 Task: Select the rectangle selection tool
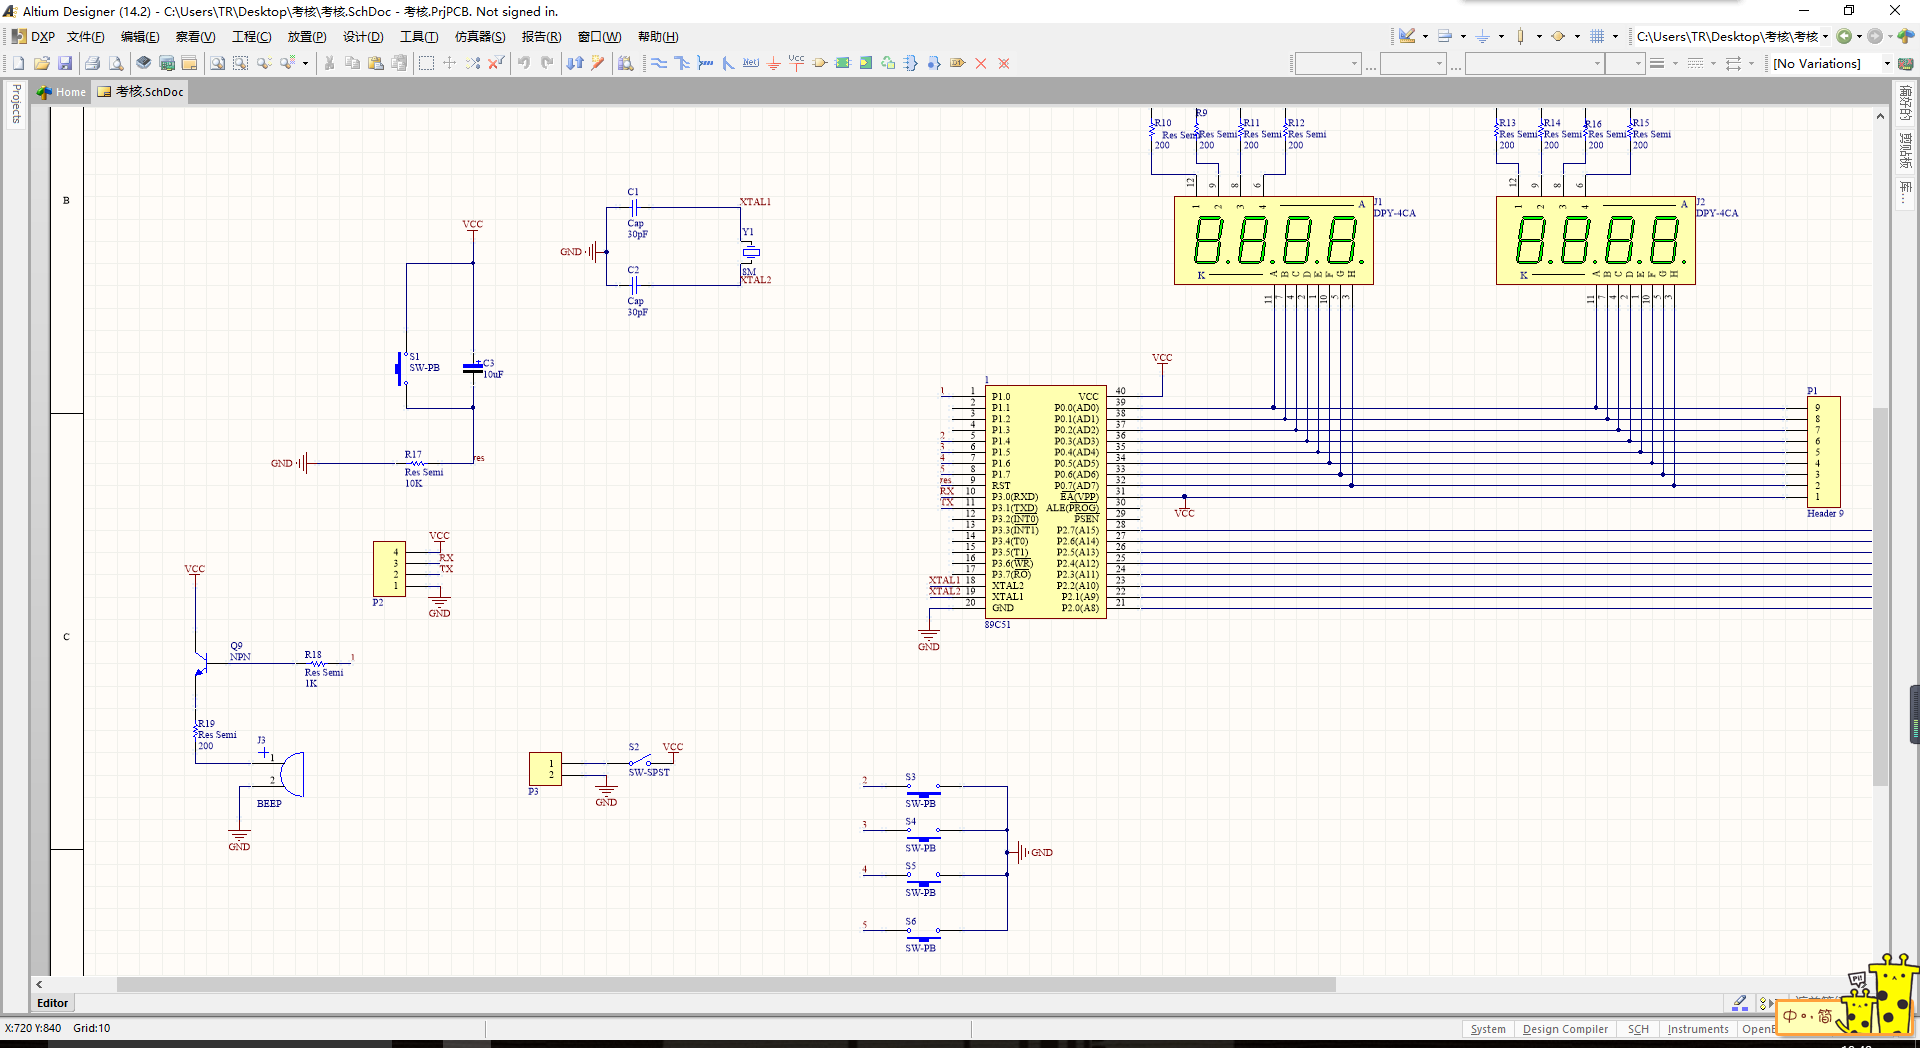coord(426,63)
